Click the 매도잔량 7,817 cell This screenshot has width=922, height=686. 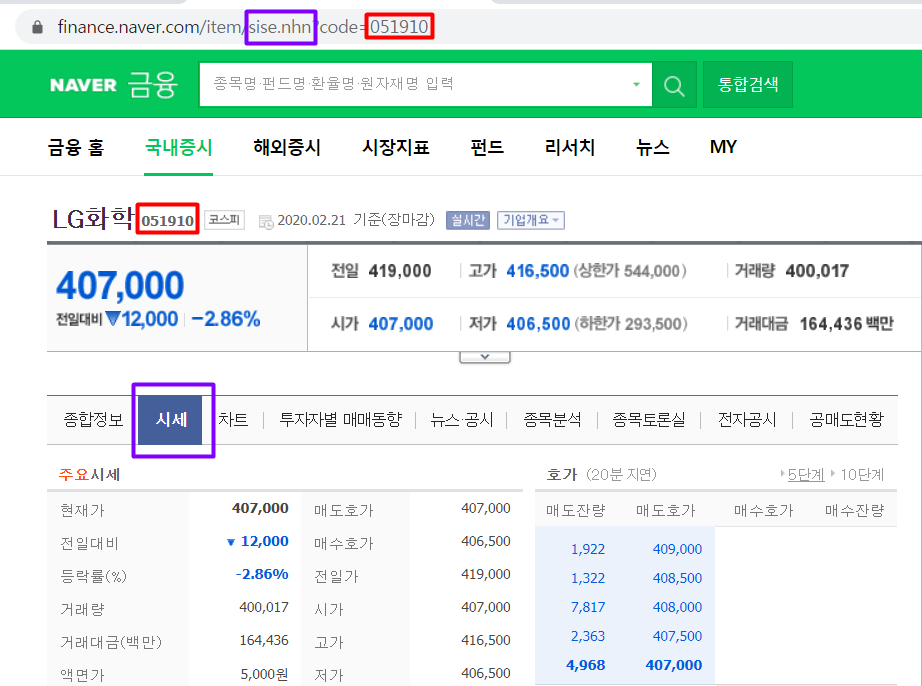click(587, 607)
